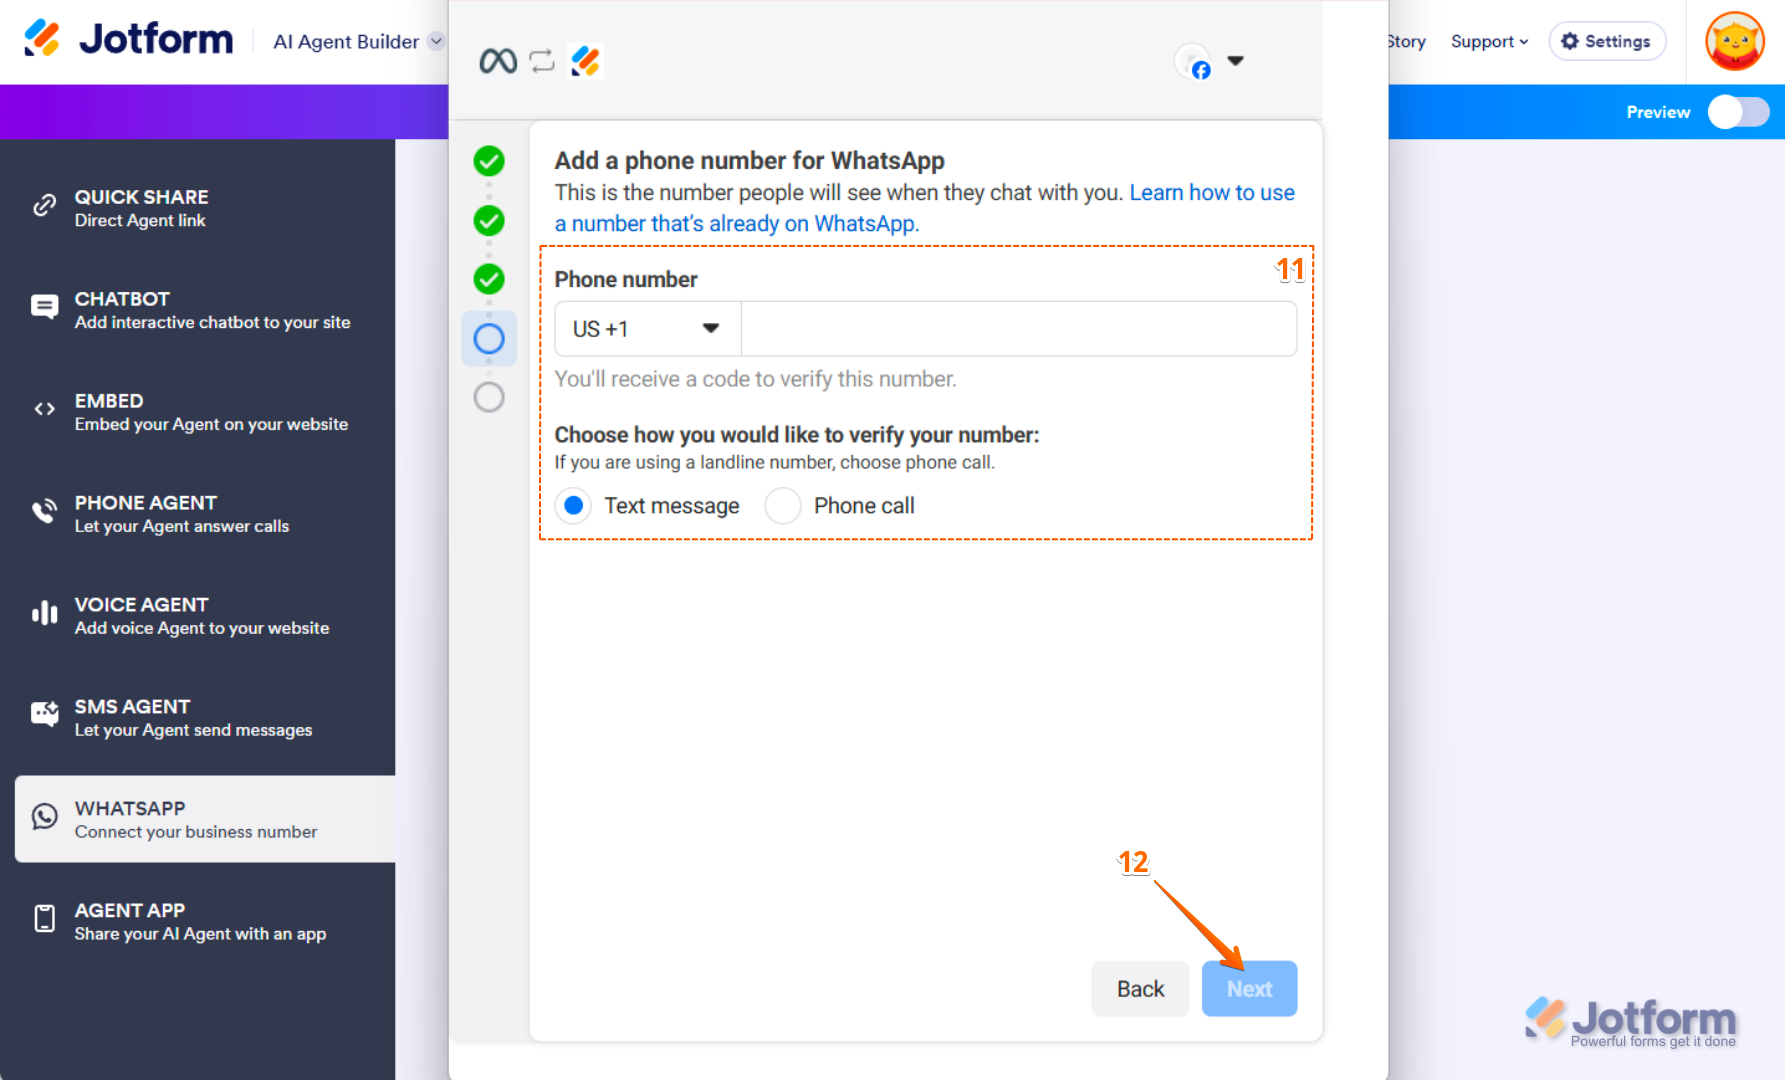Click the second completed step checkmark
The height and width of the screenshot is (1080, 1785).
tap(489, 220)
